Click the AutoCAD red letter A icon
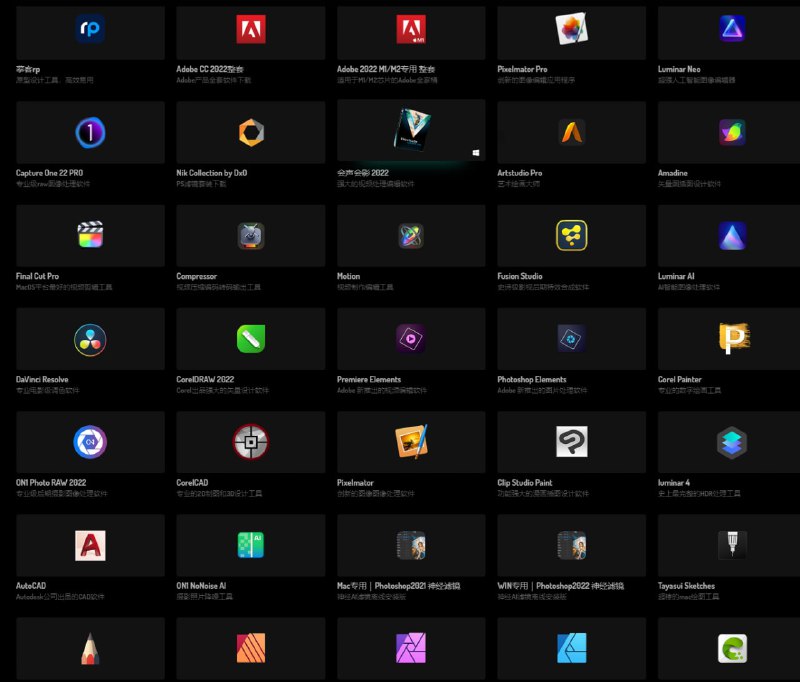The height and width of the screenshot is (682, 800). [x=91, y=545]
